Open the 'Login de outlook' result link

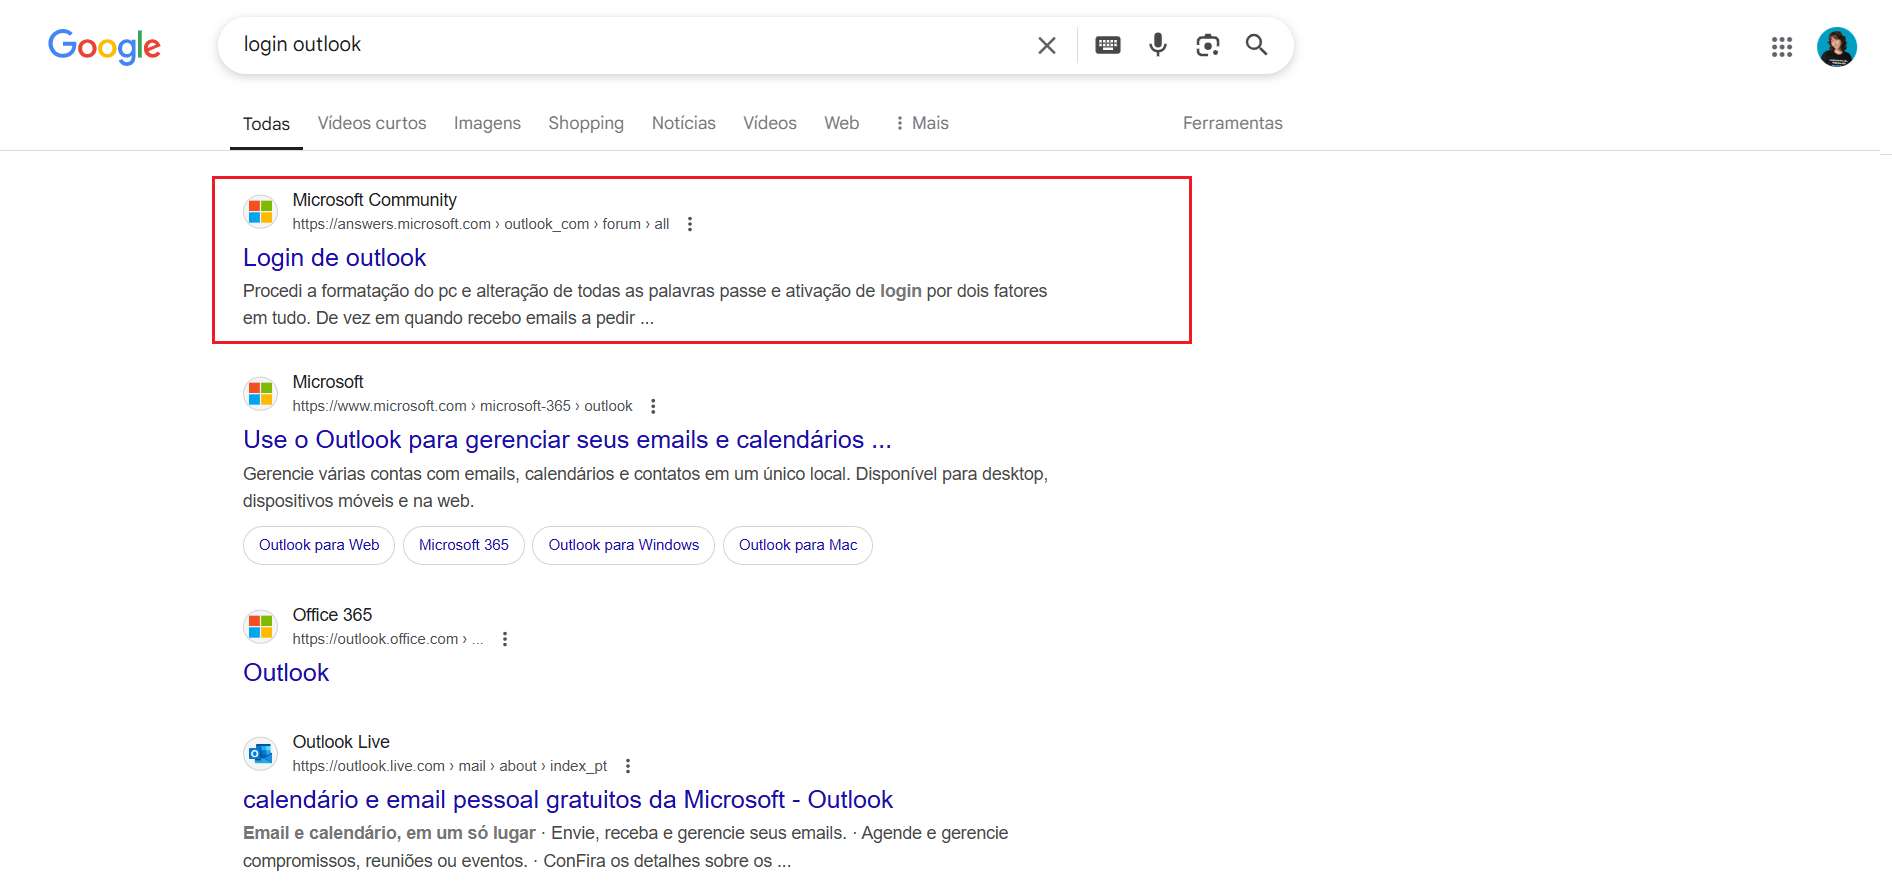pos(335,258)
